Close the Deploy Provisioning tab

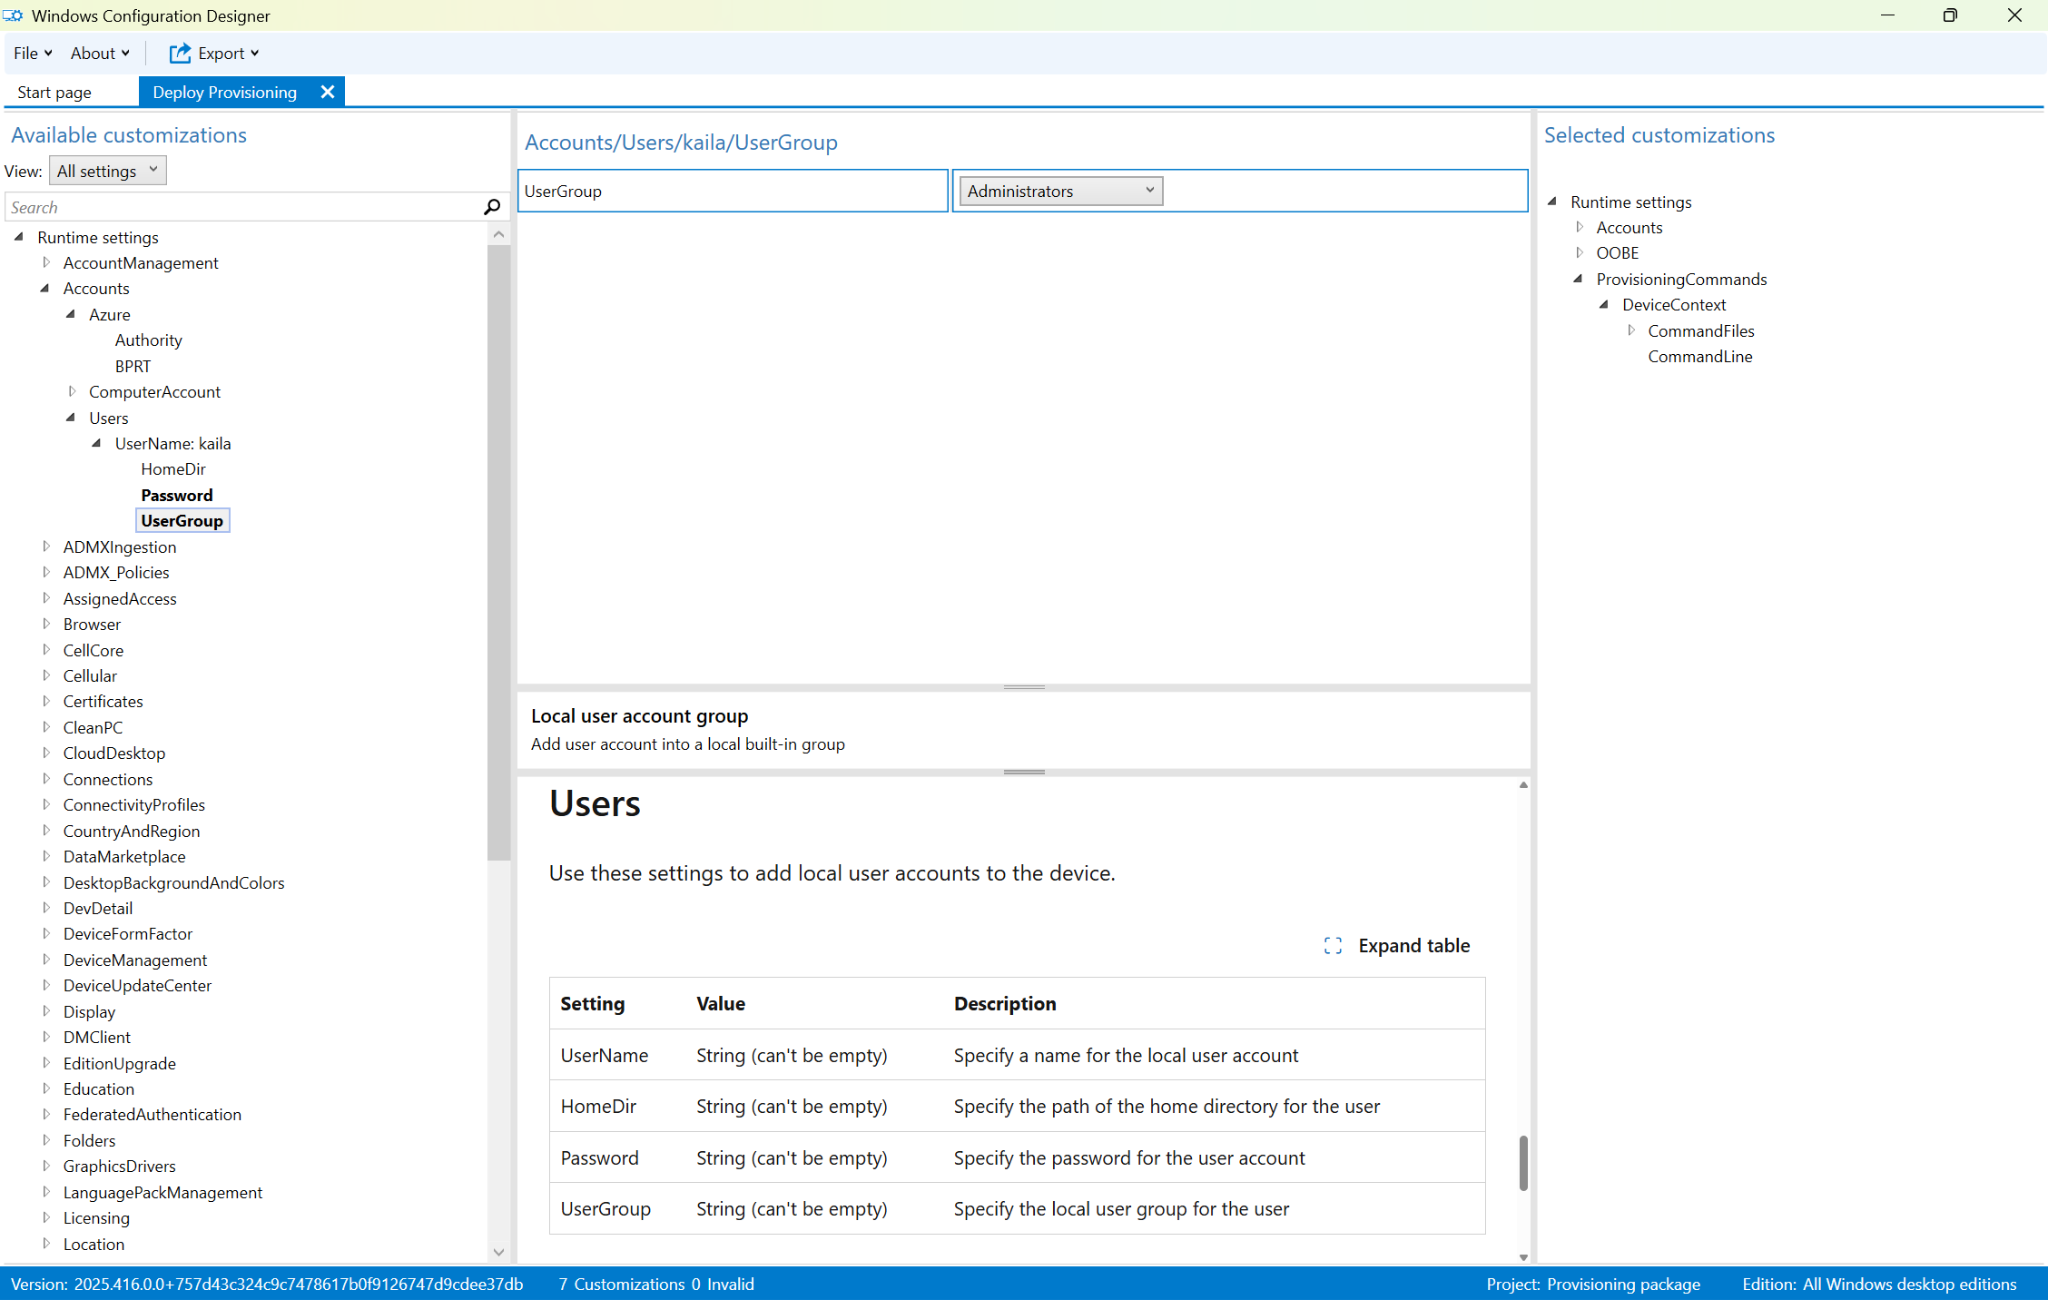coord(327,92)
